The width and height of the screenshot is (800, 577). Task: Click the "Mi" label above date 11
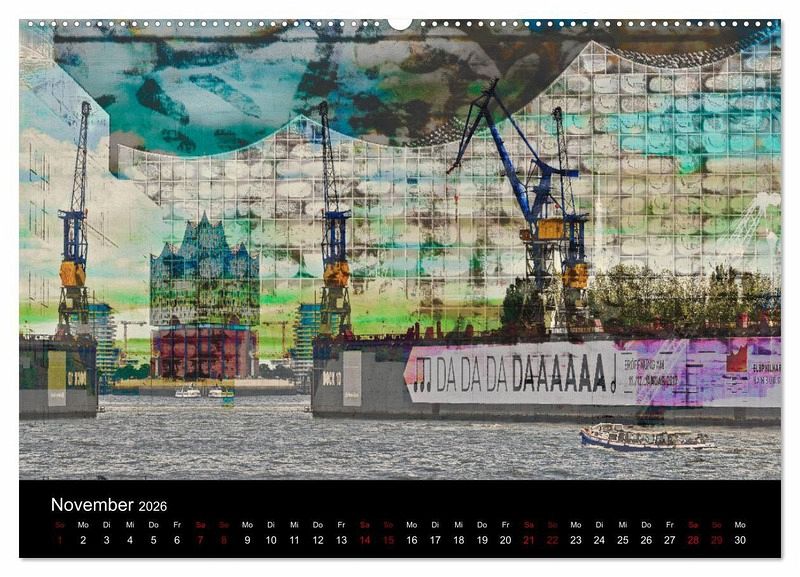(294, 524)
